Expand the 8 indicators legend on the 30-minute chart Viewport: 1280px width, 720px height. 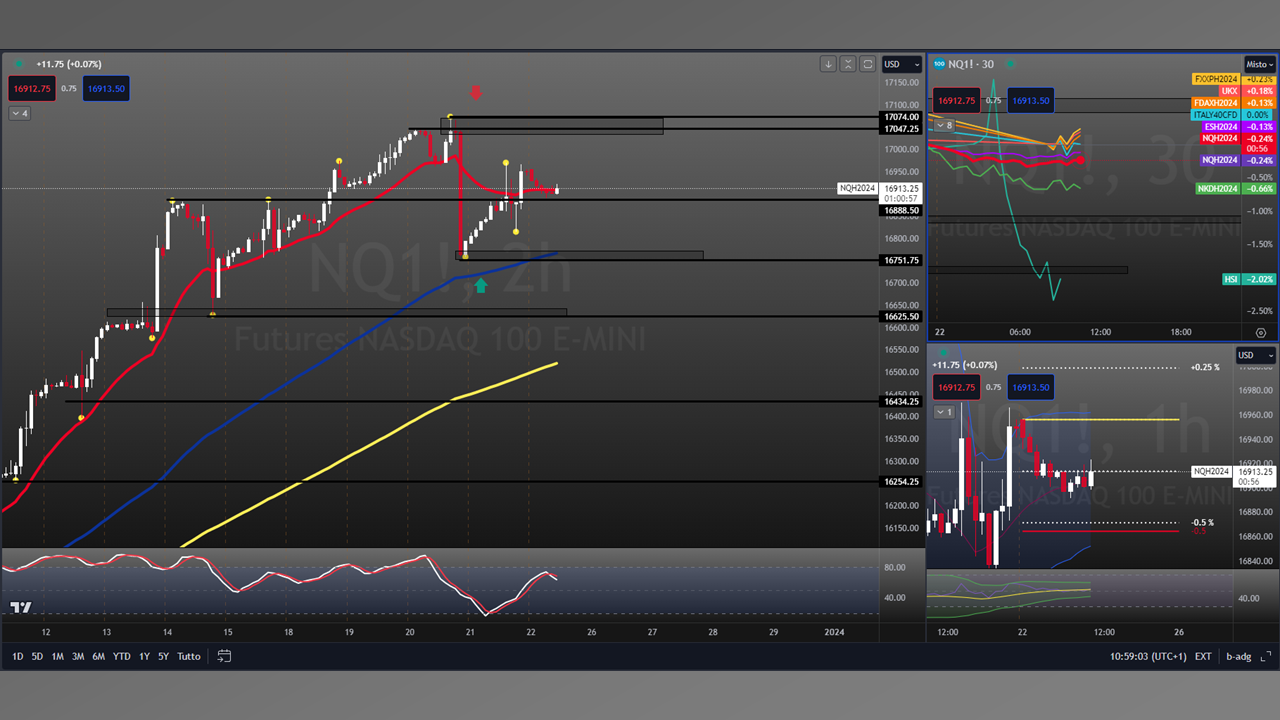(x=944, y=125)
